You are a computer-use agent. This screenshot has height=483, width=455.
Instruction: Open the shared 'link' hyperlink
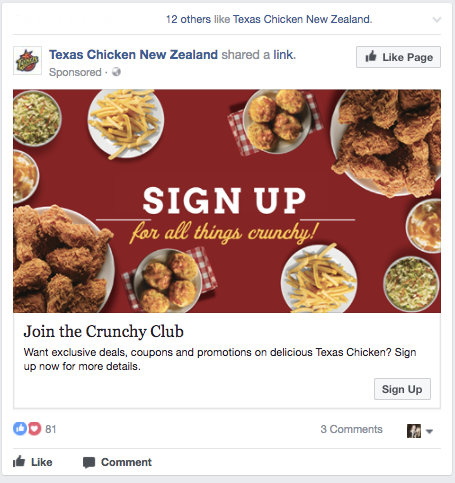(284, 54)
